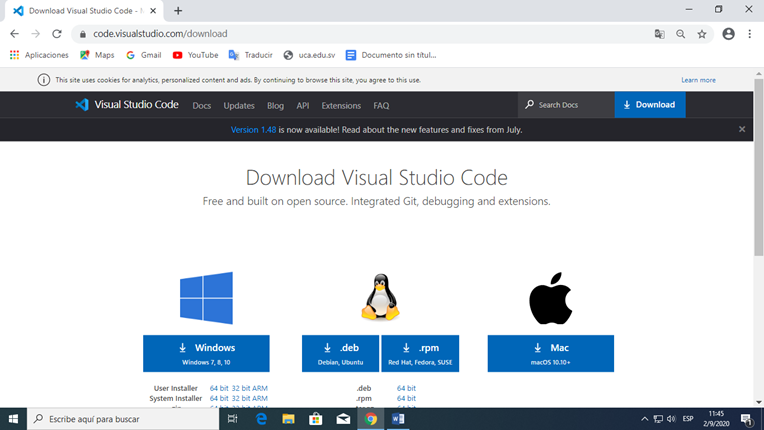Open notification center icon

(746, 419)
